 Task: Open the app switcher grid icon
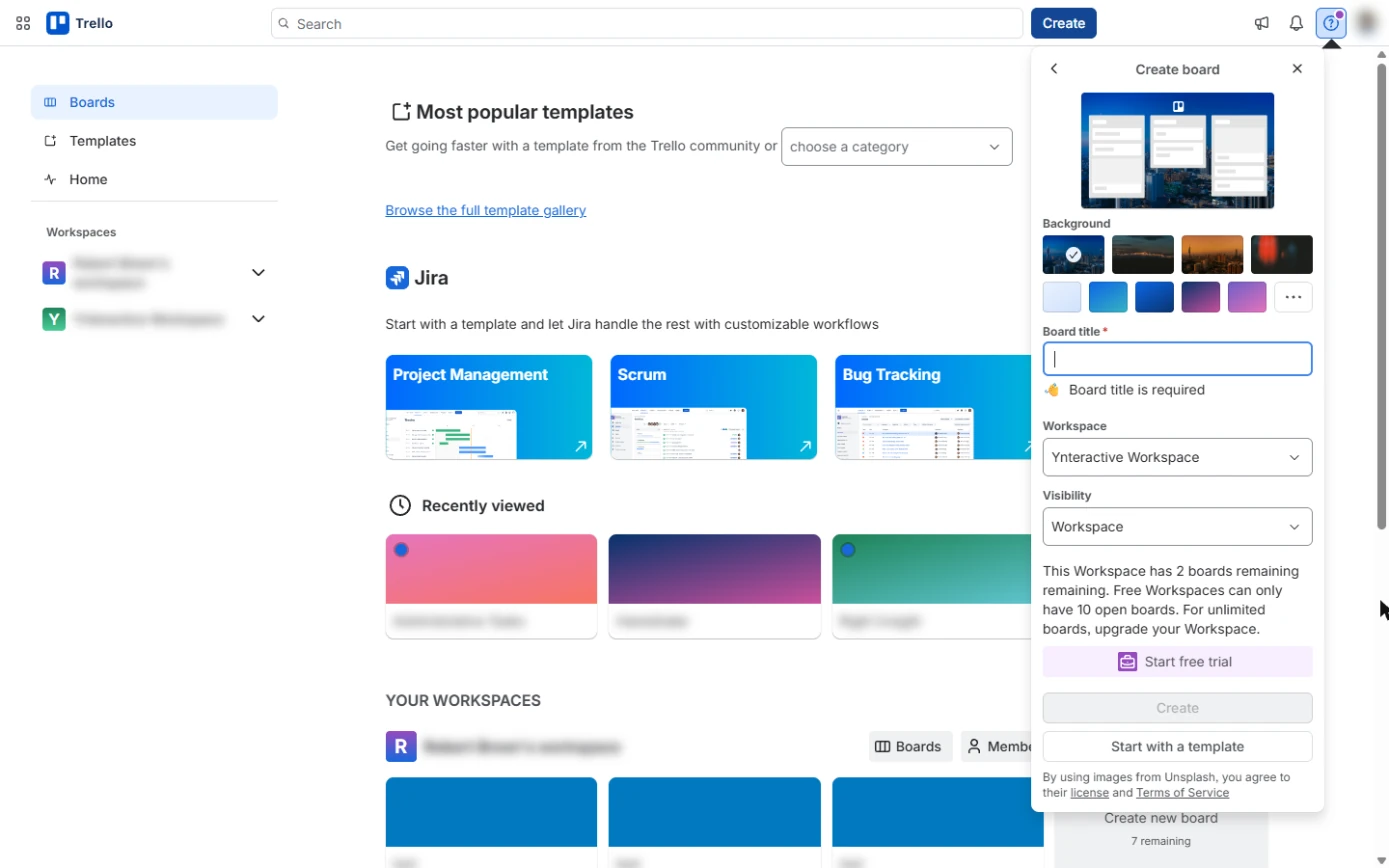pos(23,23)
